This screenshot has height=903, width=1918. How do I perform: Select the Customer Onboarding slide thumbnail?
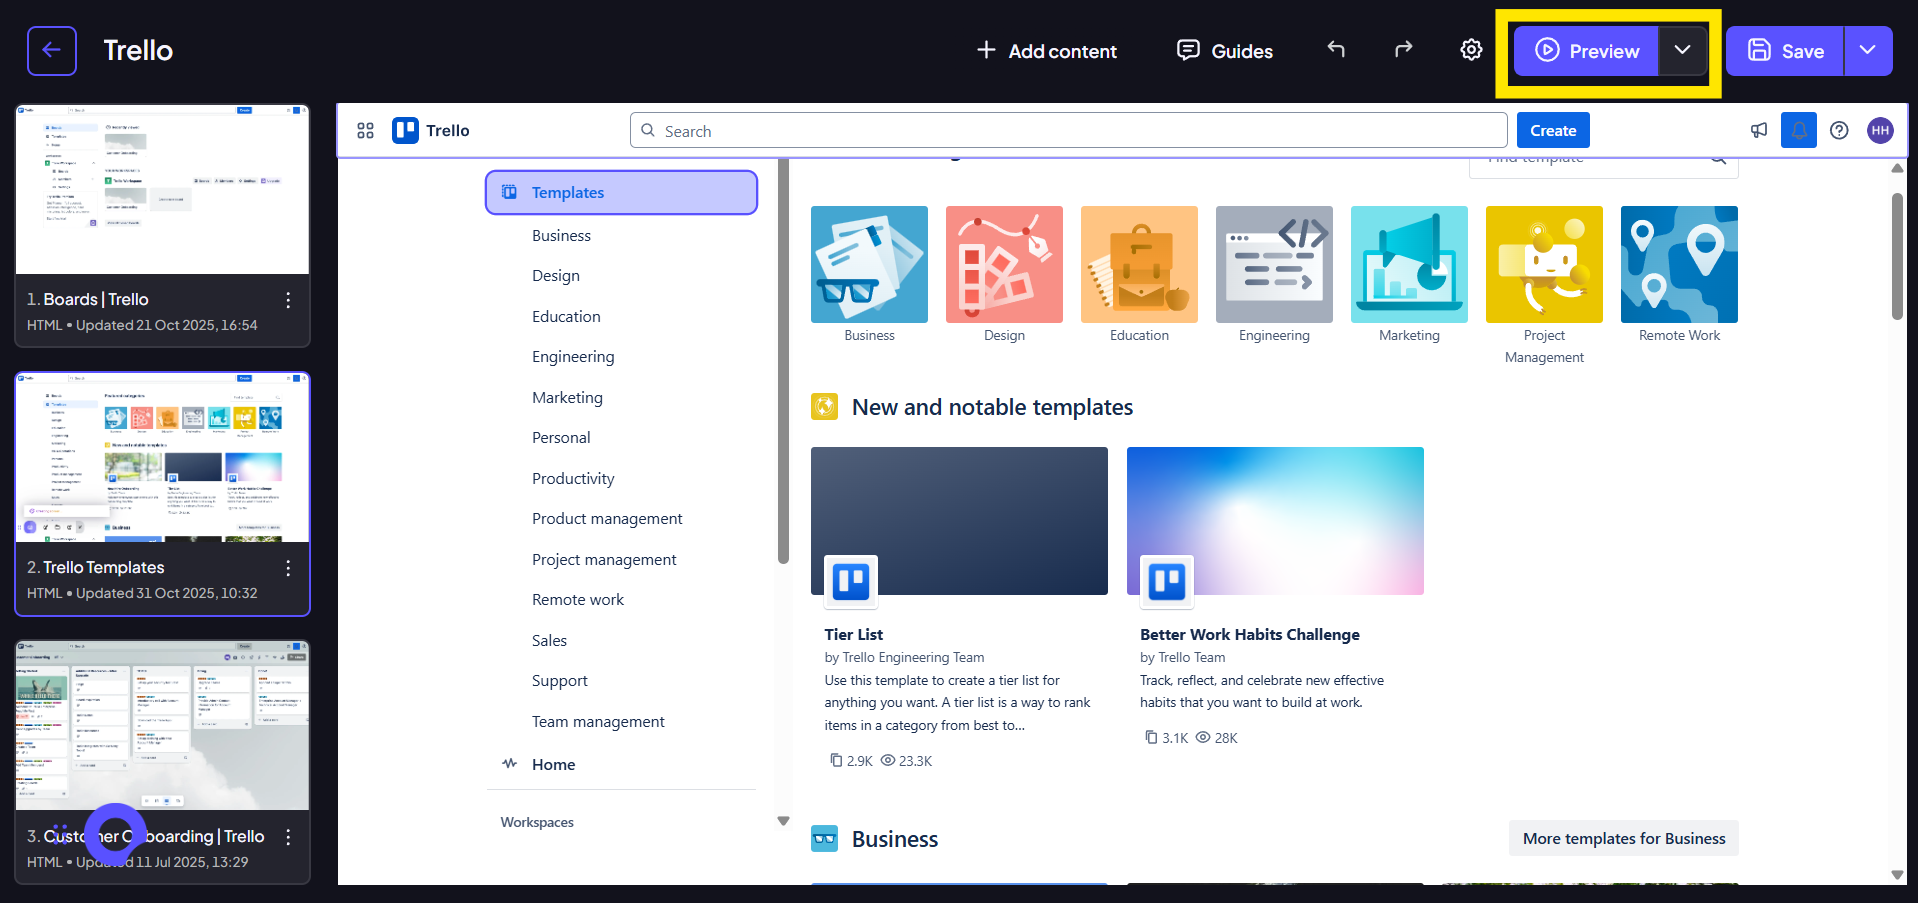tap(162, 725)
